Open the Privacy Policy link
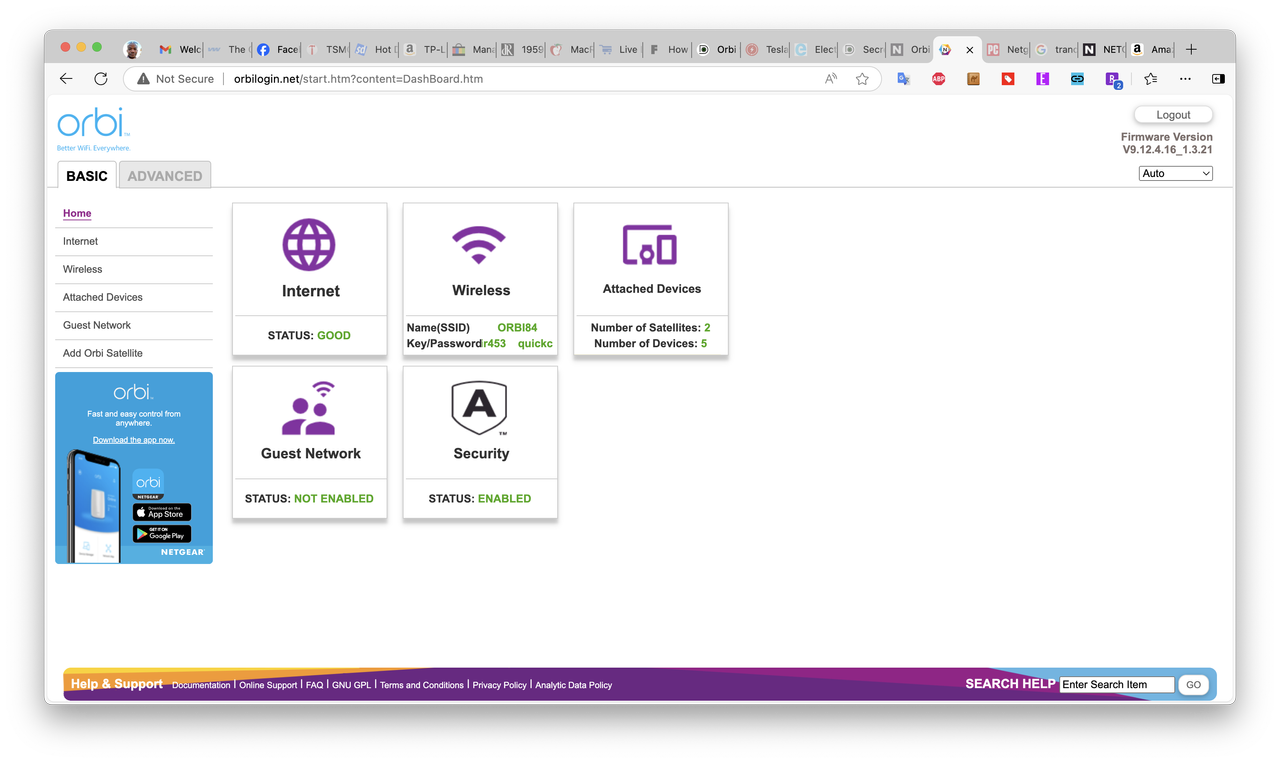 click(x=499, y=685)
